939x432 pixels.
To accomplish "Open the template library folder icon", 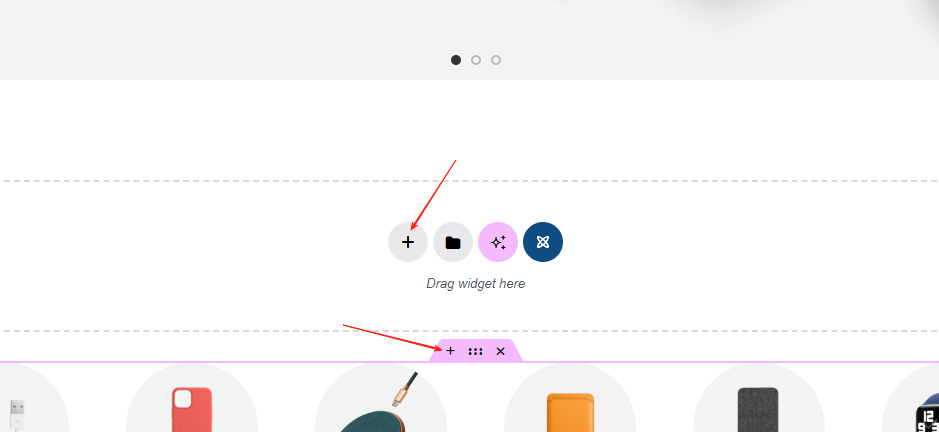I will pos(453,242).
